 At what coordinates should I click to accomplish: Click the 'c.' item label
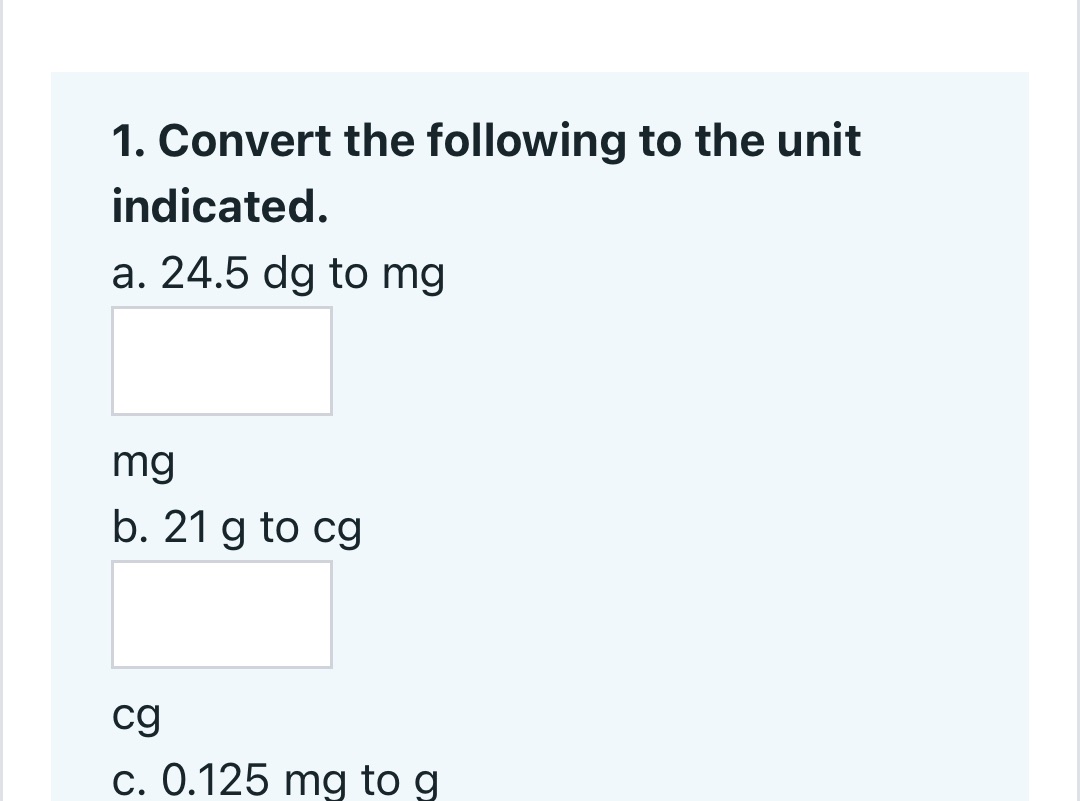(x=128, y=779)
